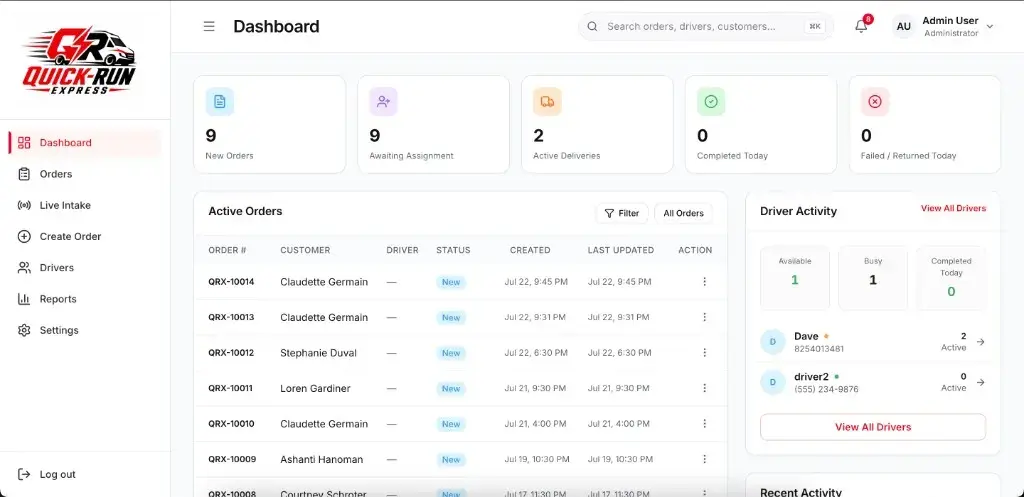Image resolution: width=1024 pixels, height=497 pixels.
Task: Open Reports from sidebar
Action: pos(85,299)
